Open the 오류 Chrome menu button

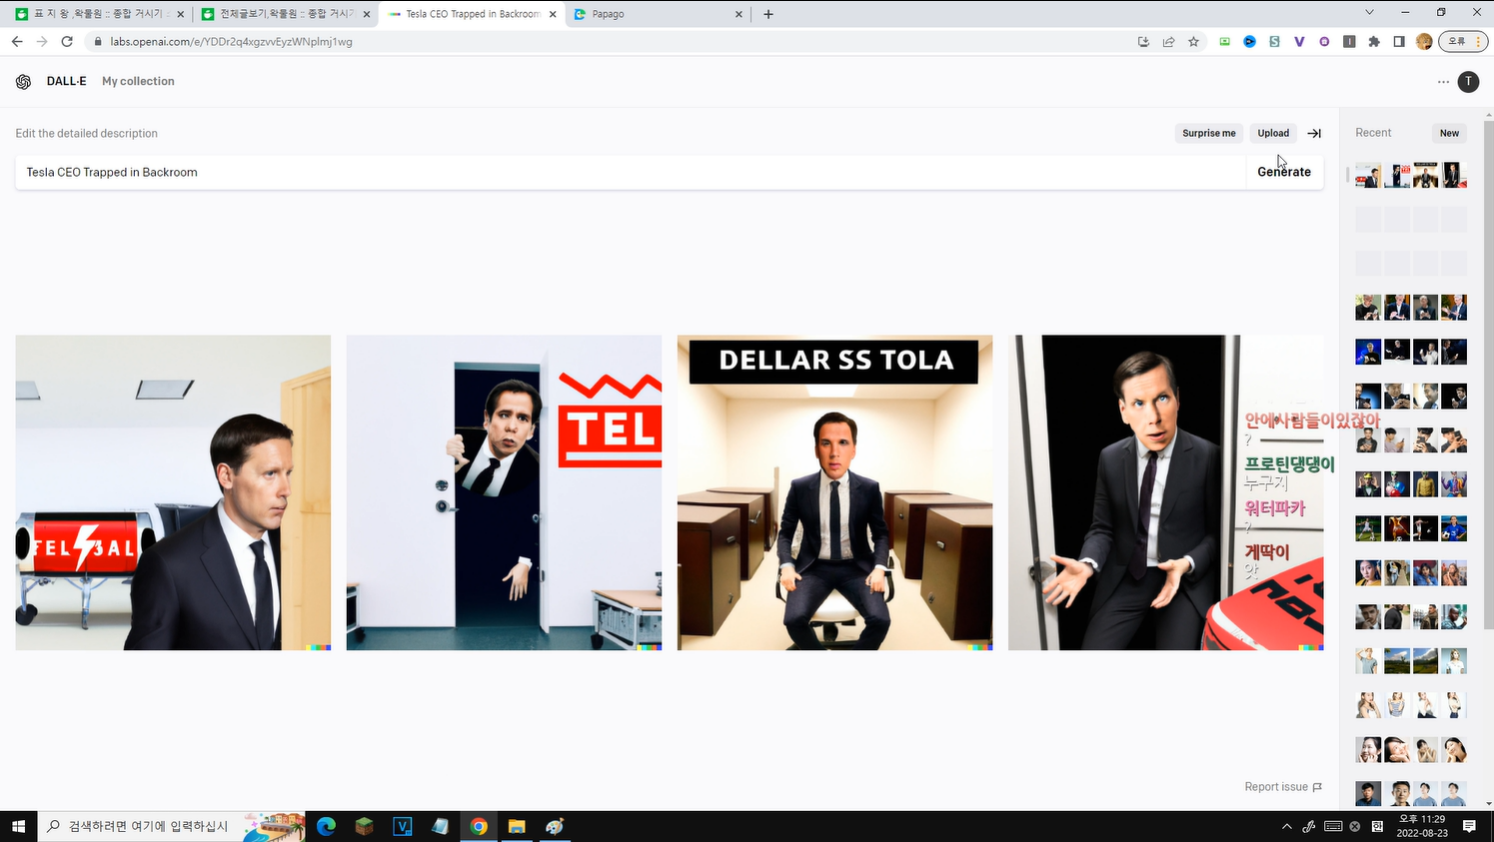pyautogui.click(x=1463, y=42)
